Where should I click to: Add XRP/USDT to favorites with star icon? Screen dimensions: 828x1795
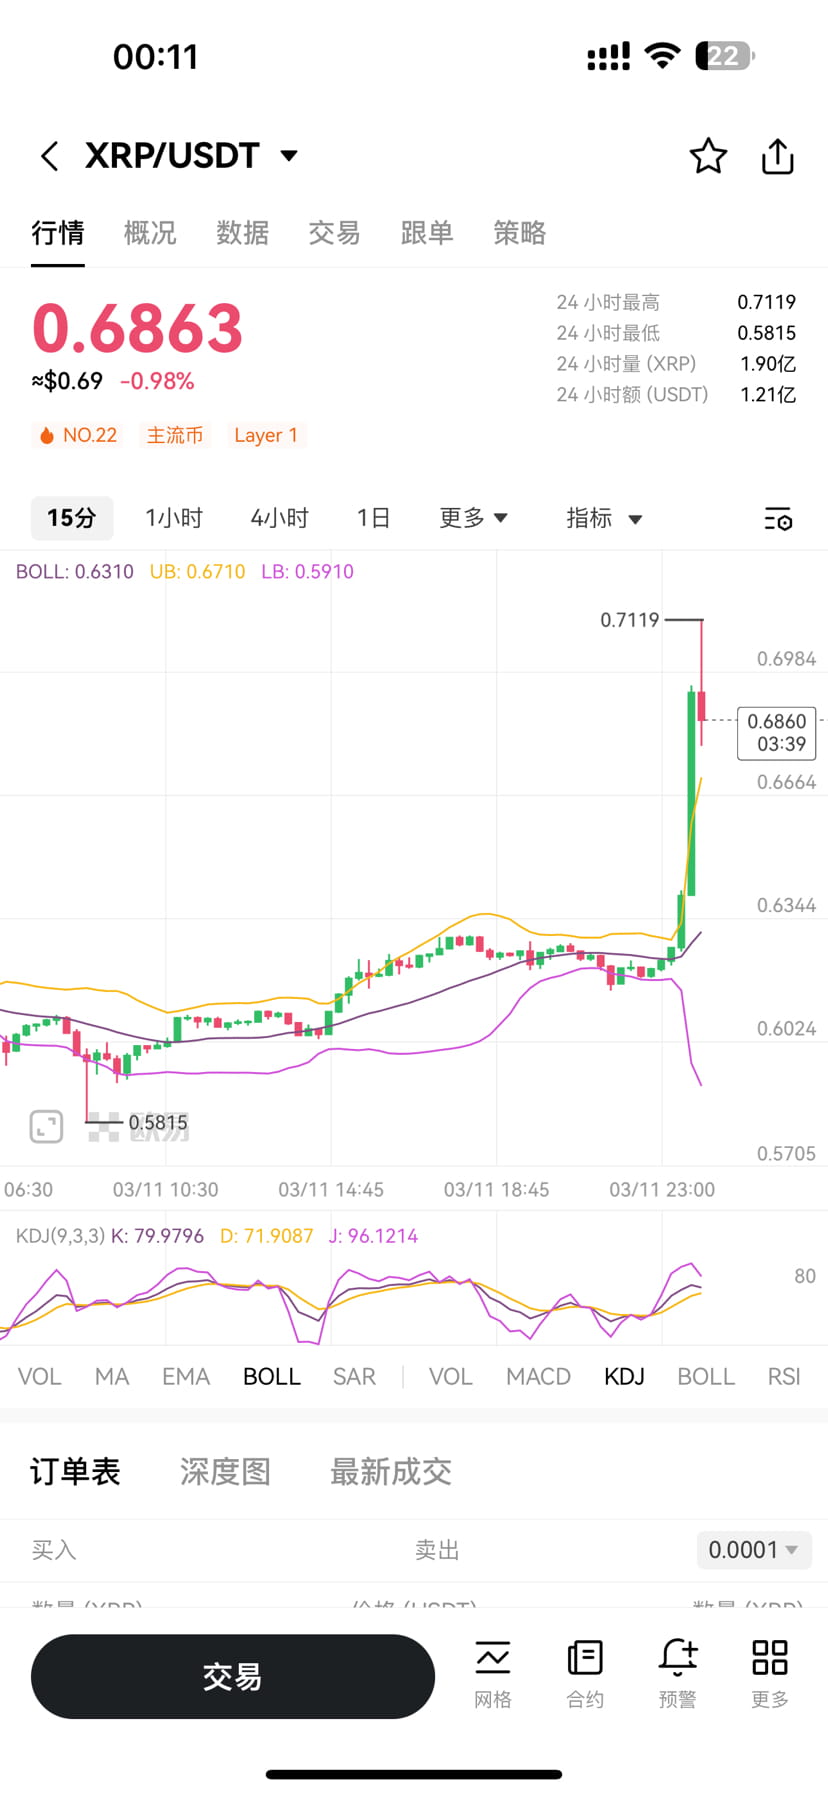[708, 156]
